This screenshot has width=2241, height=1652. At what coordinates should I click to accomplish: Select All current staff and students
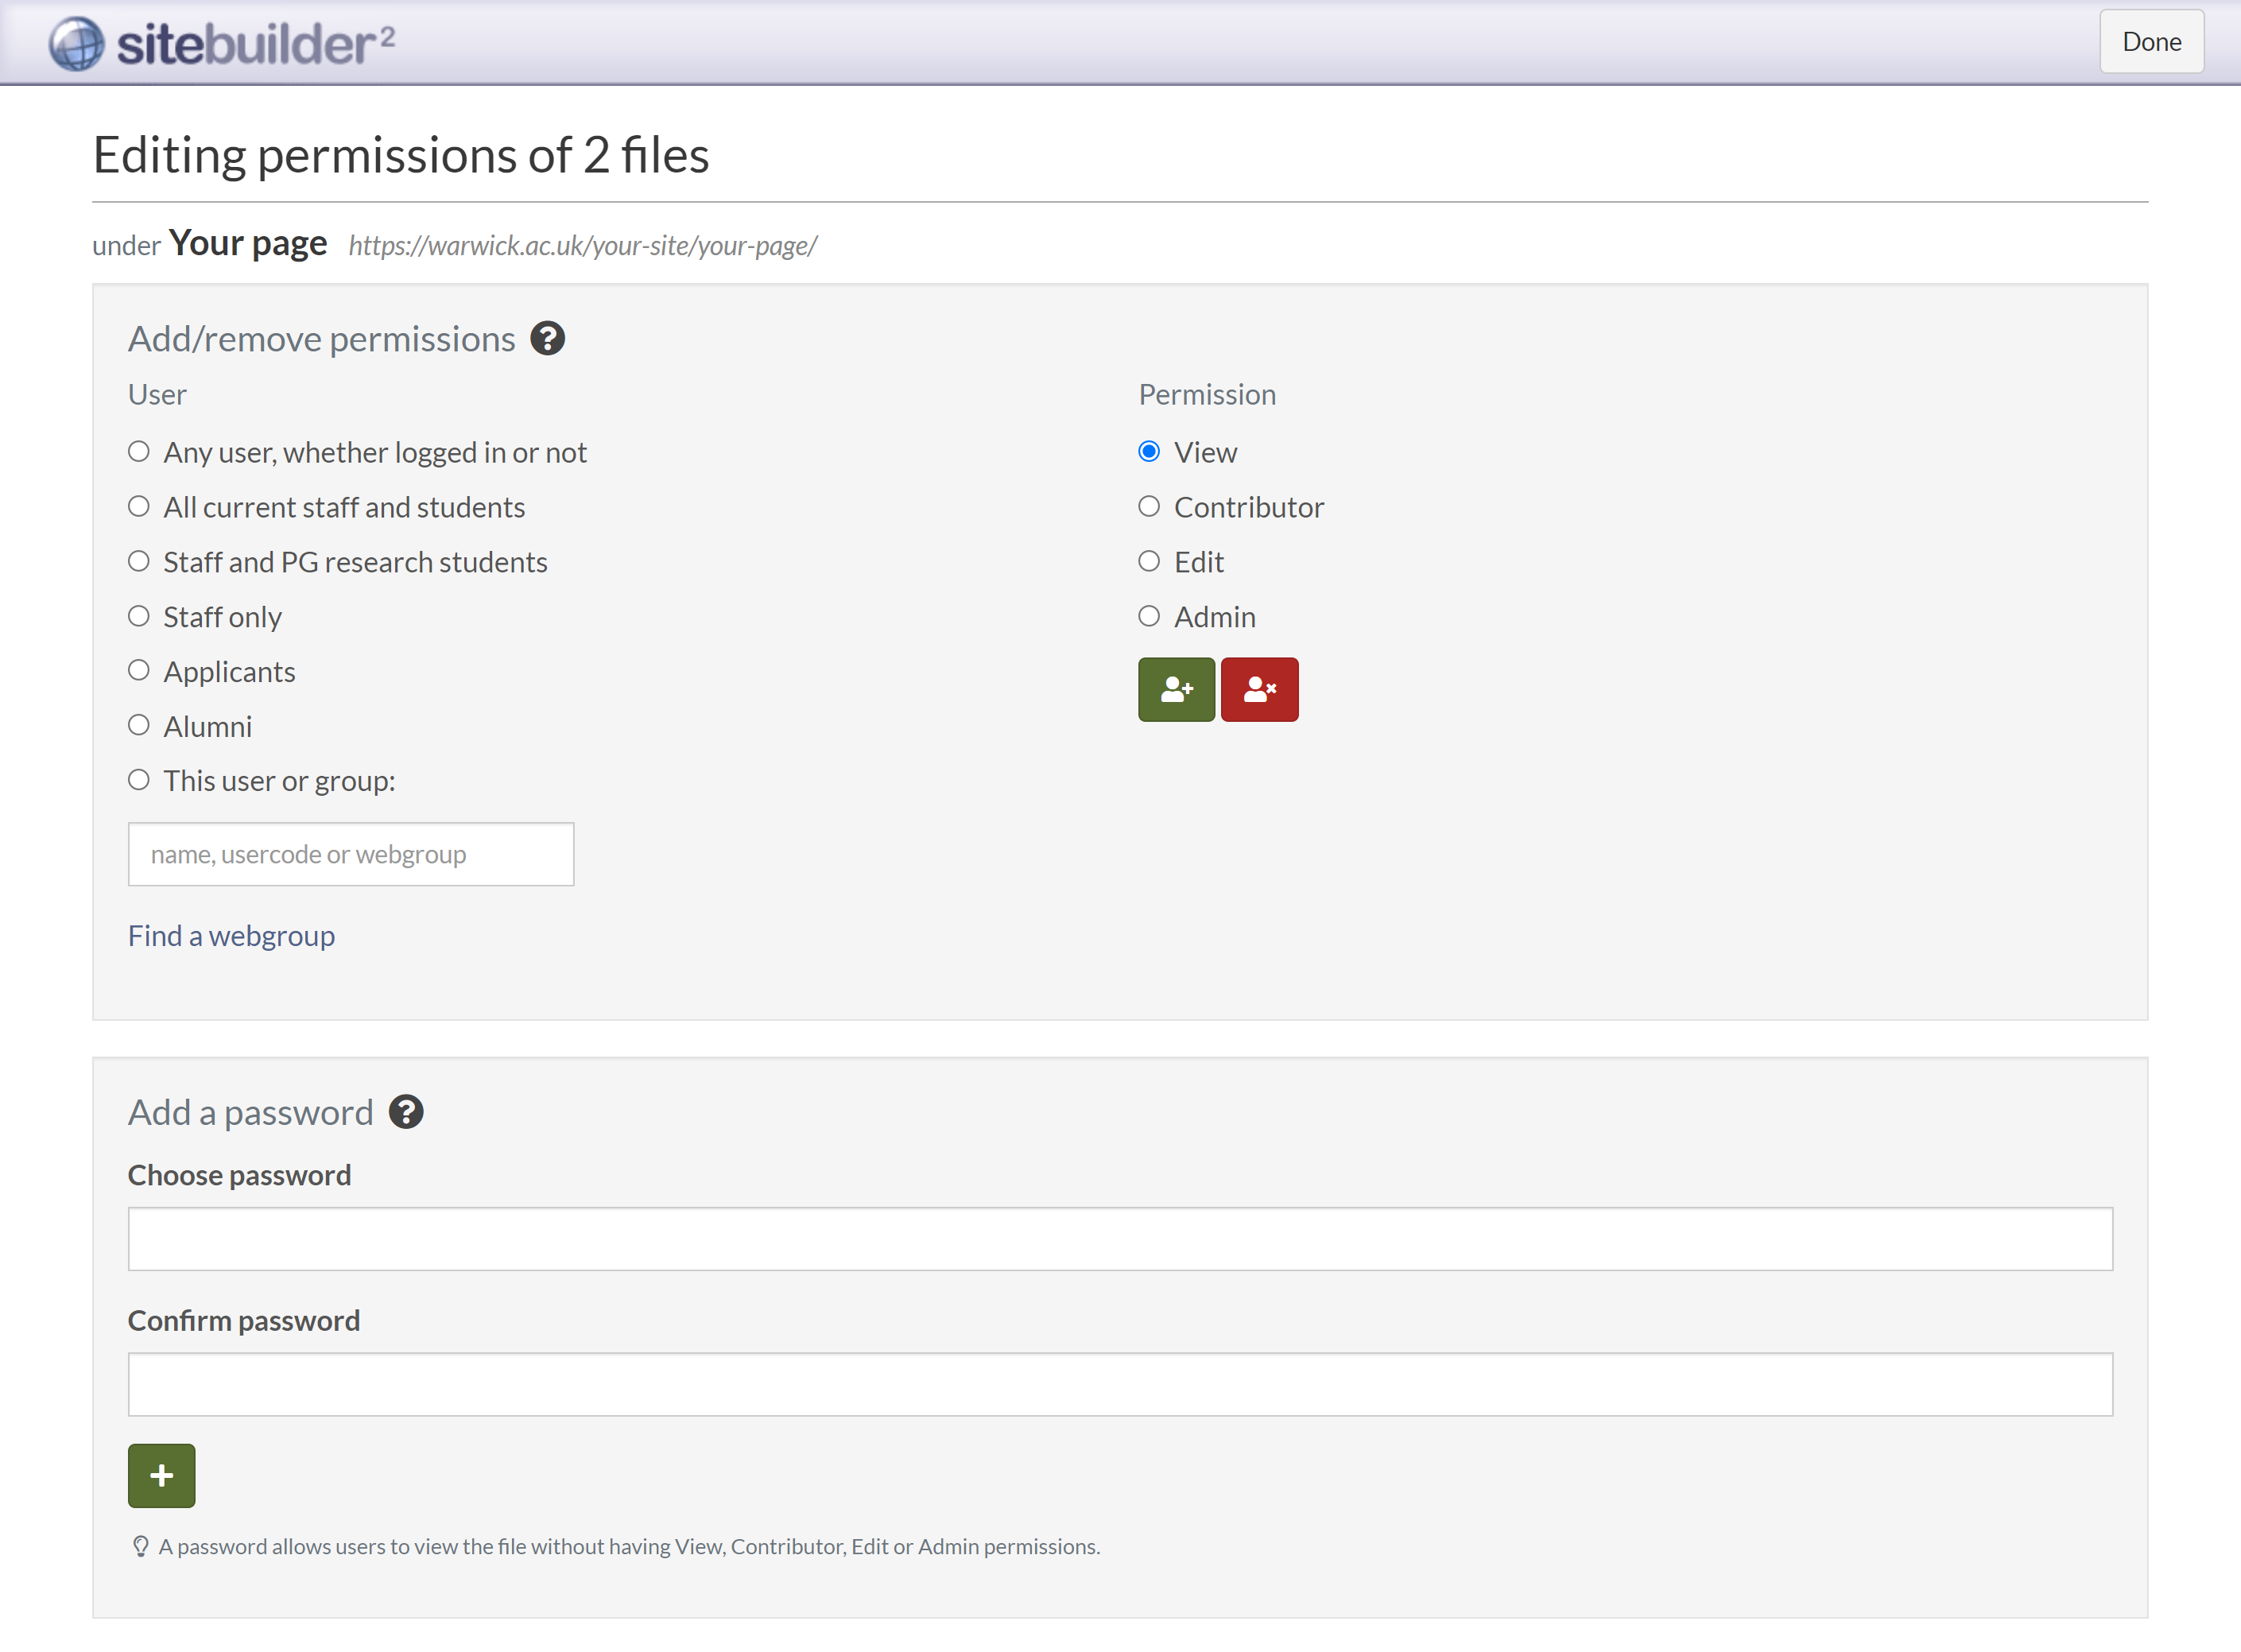(139, 507)
